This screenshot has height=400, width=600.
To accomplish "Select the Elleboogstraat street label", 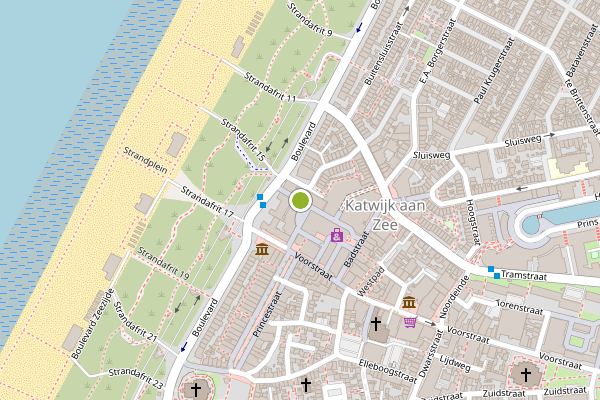I will (388, 371).
